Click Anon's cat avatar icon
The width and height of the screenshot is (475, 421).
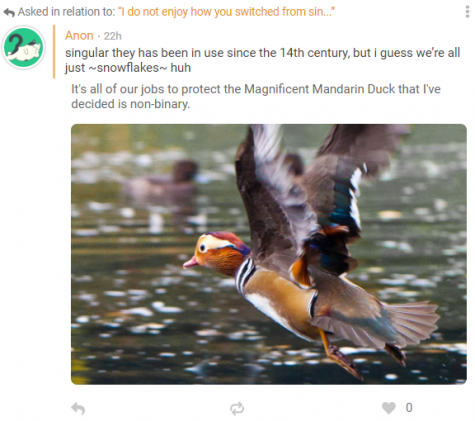point(23,47)
